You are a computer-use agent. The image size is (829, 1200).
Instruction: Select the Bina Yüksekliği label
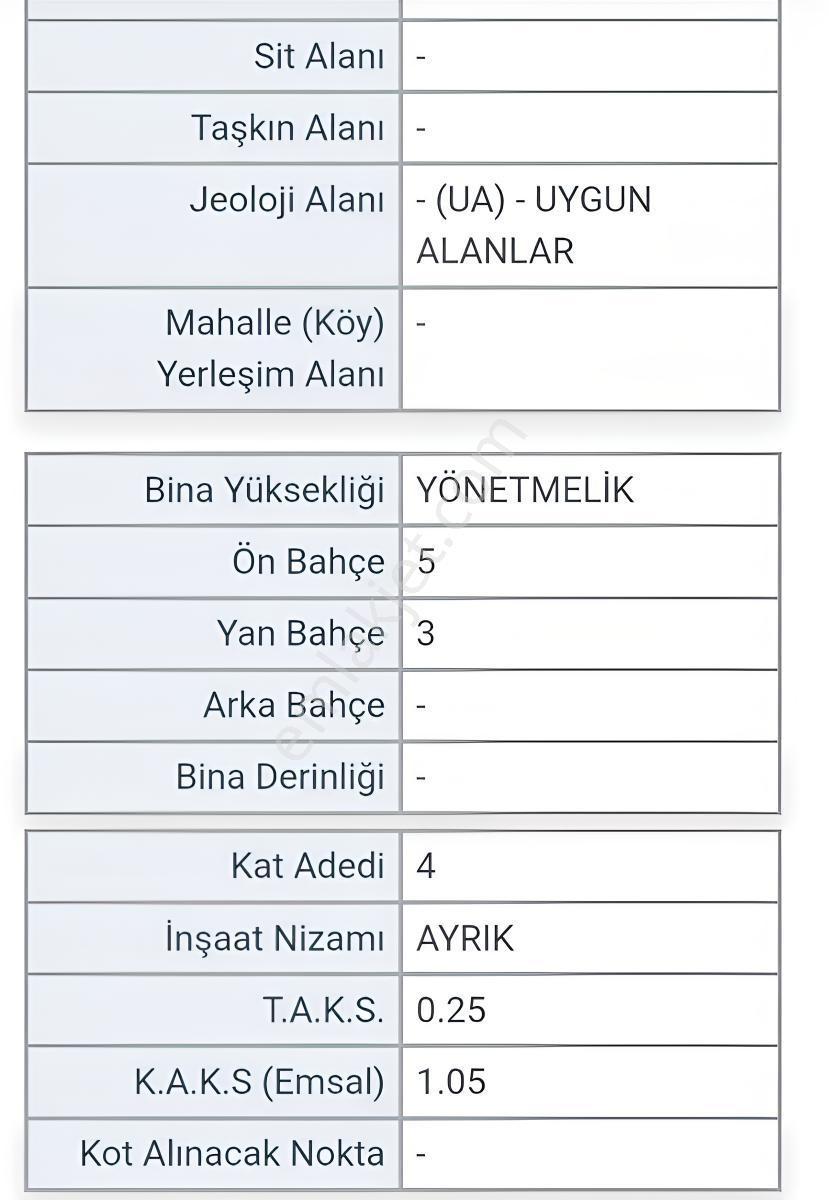pyautogui.click(x=264, y=490)
